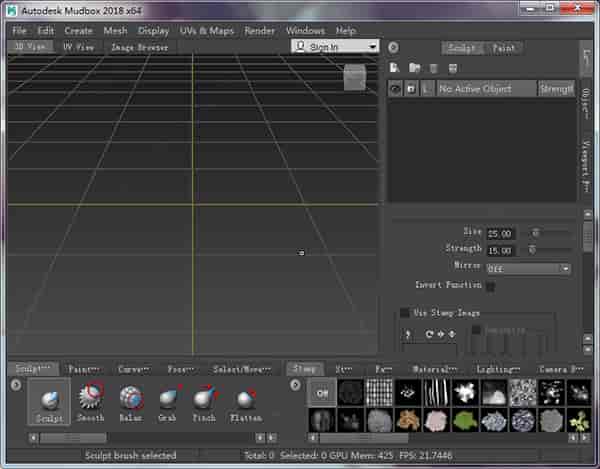Open the Mesh menu
The image size is (600, 469).
(115, 31)
